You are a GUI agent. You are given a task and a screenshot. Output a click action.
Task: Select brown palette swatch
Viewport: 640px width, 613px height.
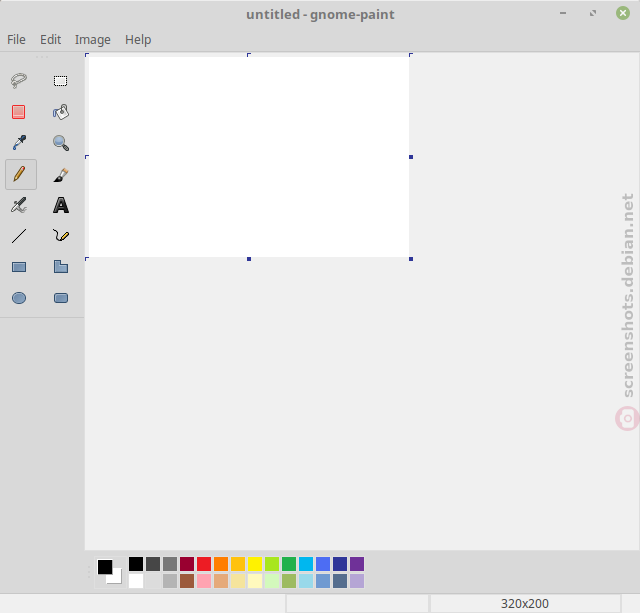coord(187,581)
